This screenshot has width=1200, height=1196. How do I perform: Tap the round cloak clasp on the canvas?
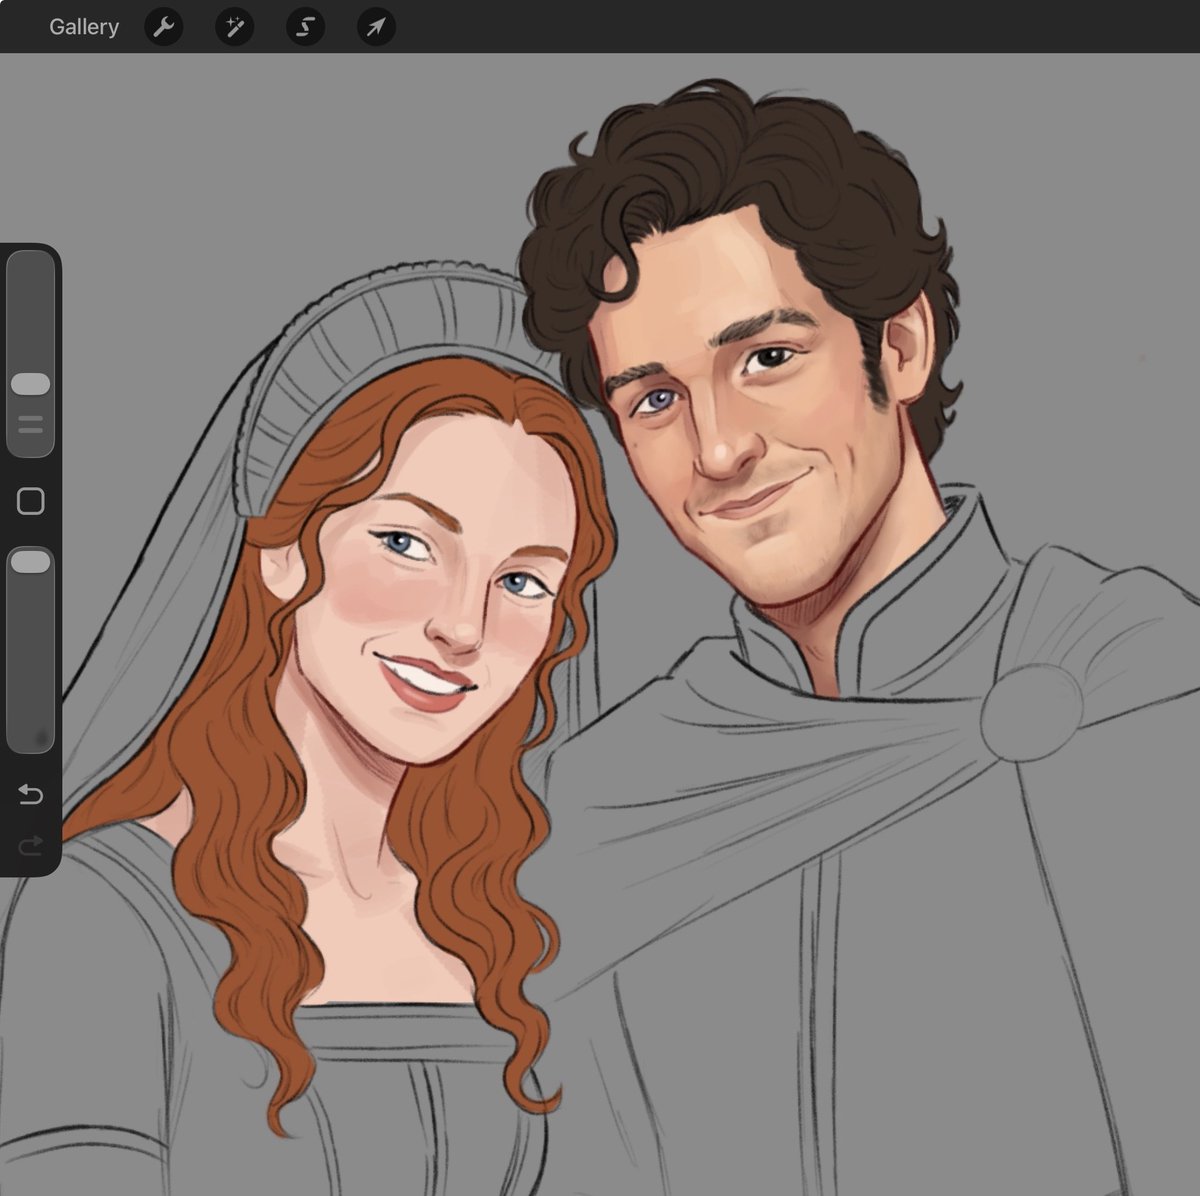coord(1031,714)
